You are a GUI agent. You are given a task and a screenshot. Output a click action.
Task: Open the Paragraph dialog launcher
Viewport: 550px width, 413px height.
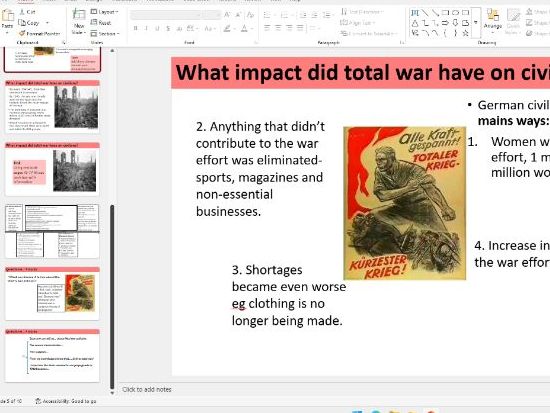[402, 42]
